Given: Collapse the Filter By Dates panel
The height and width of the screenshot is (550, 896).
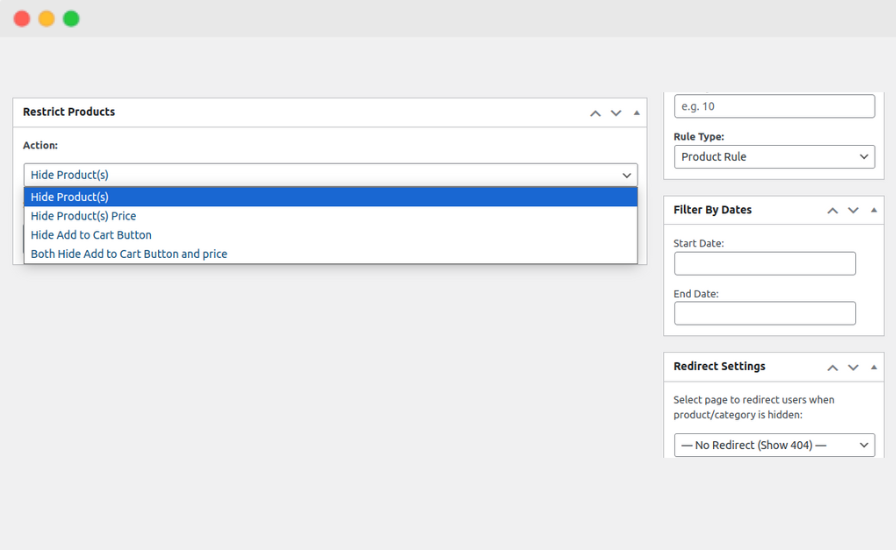Looking at the screenshot, I should click(x=874, y=211).
